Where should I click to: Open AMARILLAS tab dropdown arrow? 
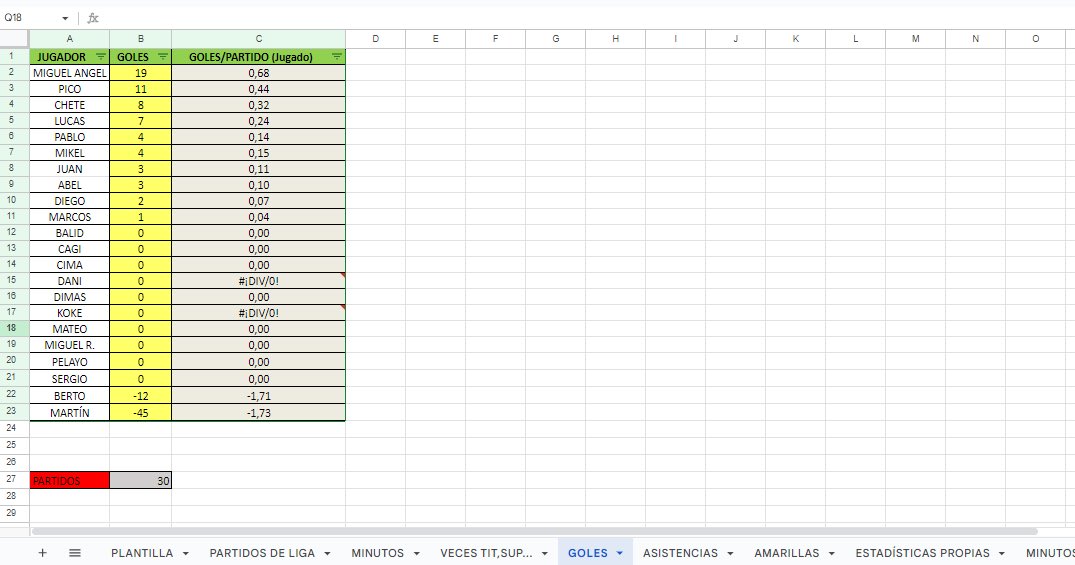coord(832,553)
